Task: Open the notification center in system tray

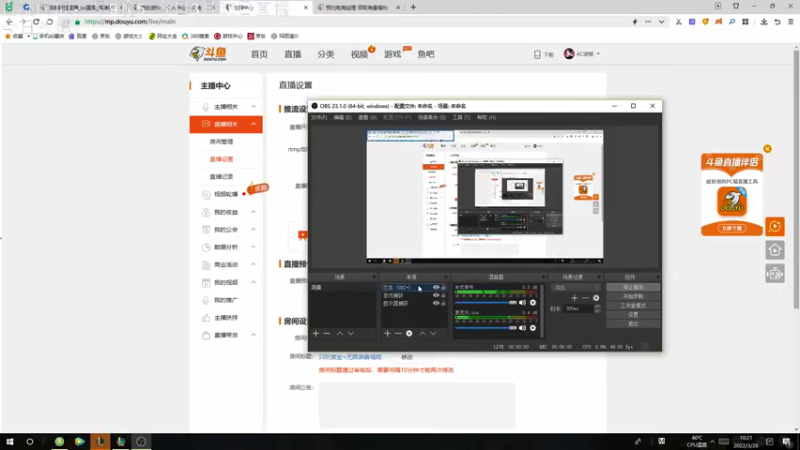Action: (x=787, y=442)
